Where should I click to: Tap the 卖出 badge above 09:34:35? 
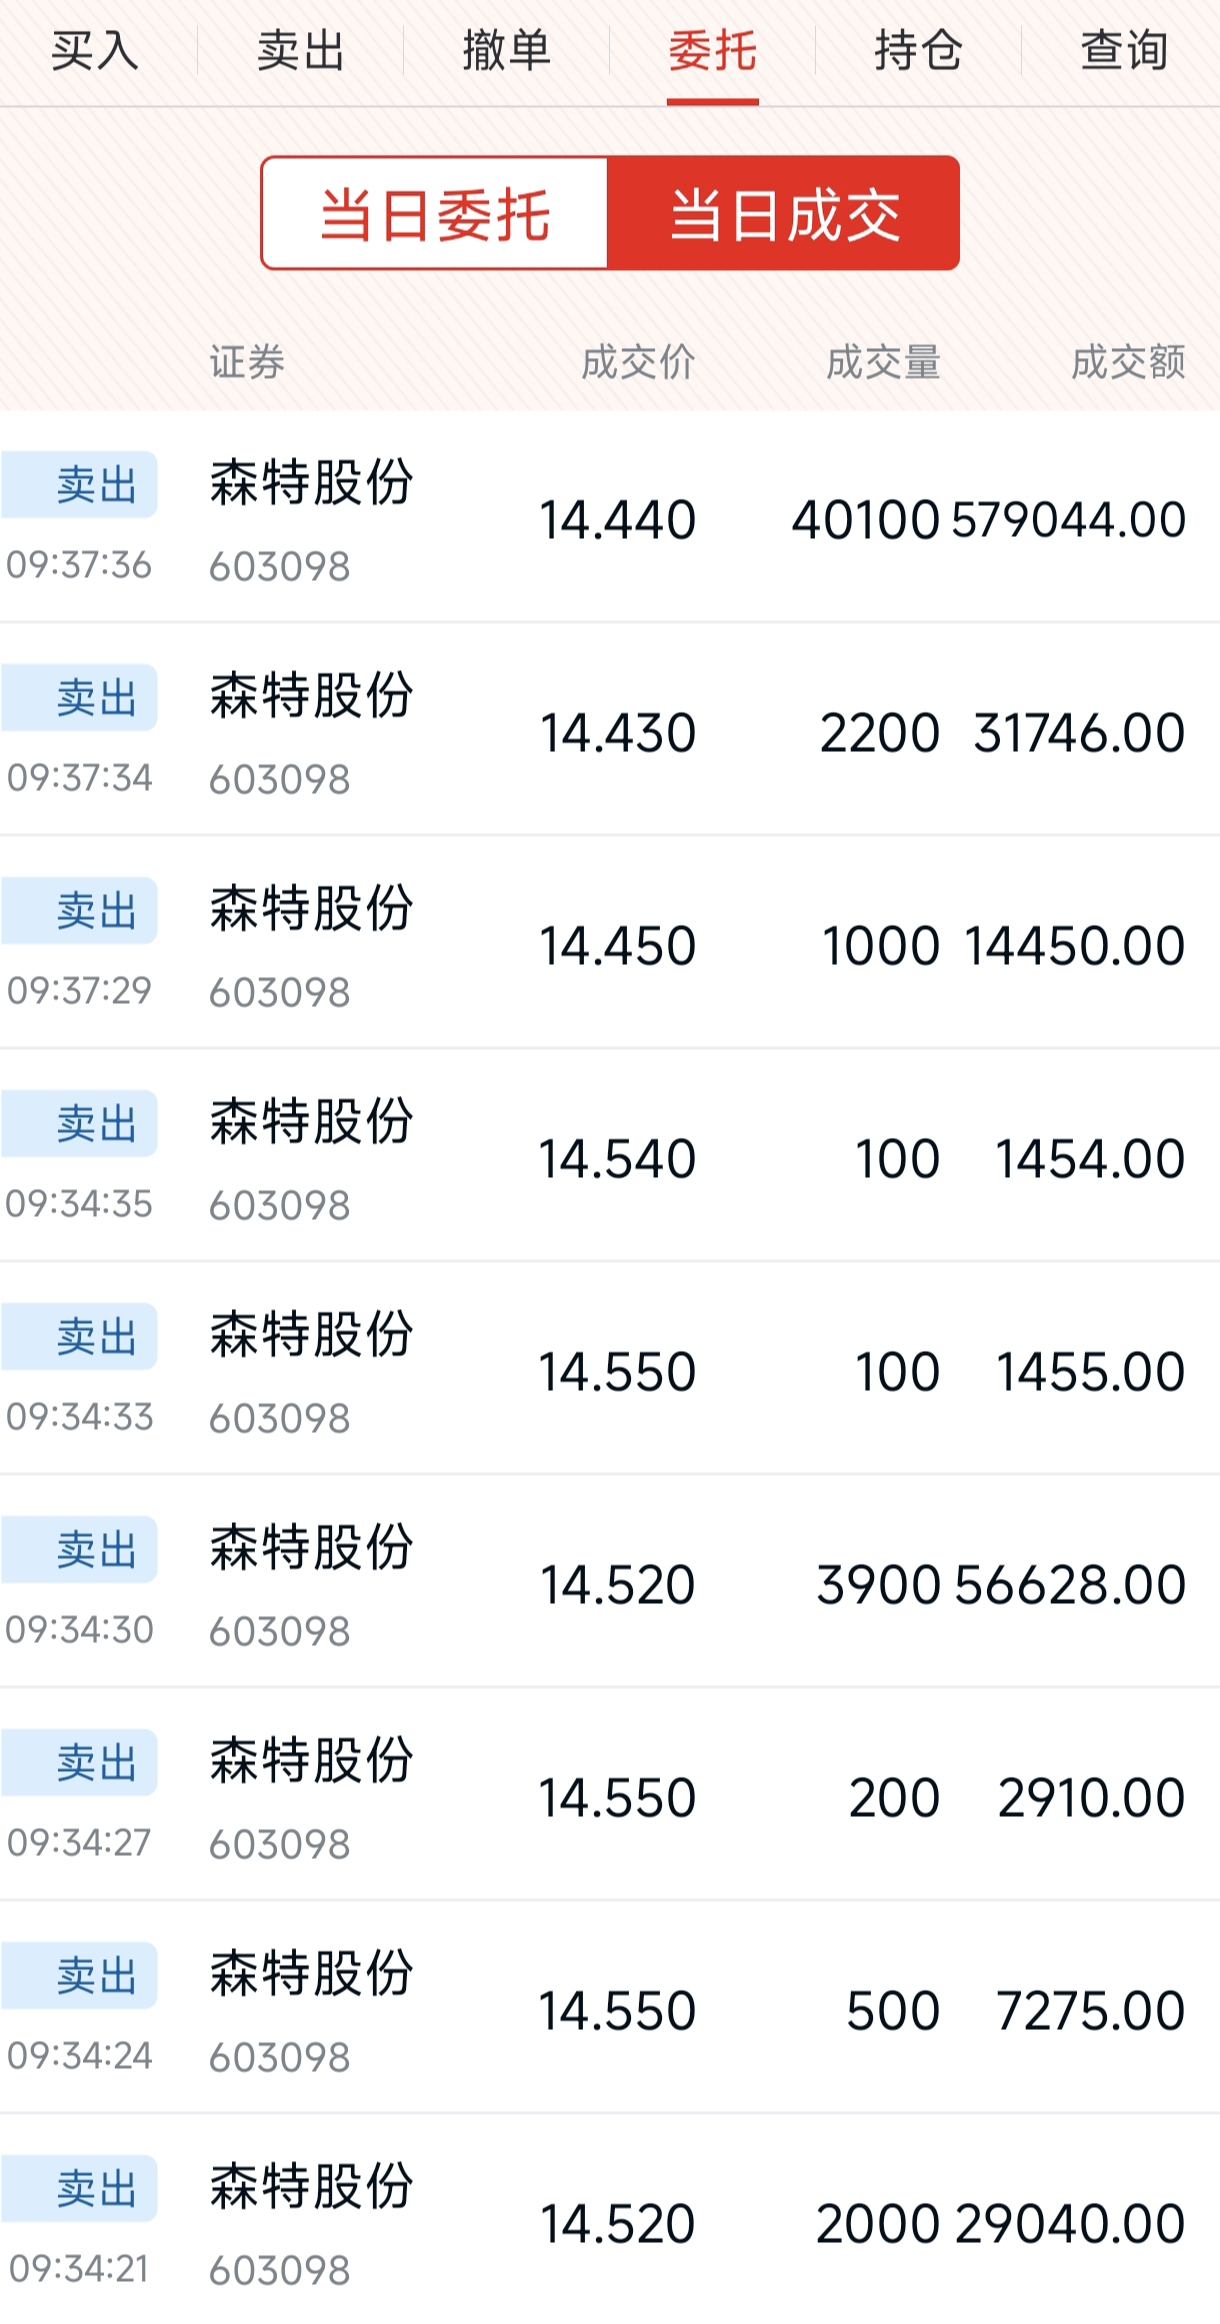(x=80, y=1123)
